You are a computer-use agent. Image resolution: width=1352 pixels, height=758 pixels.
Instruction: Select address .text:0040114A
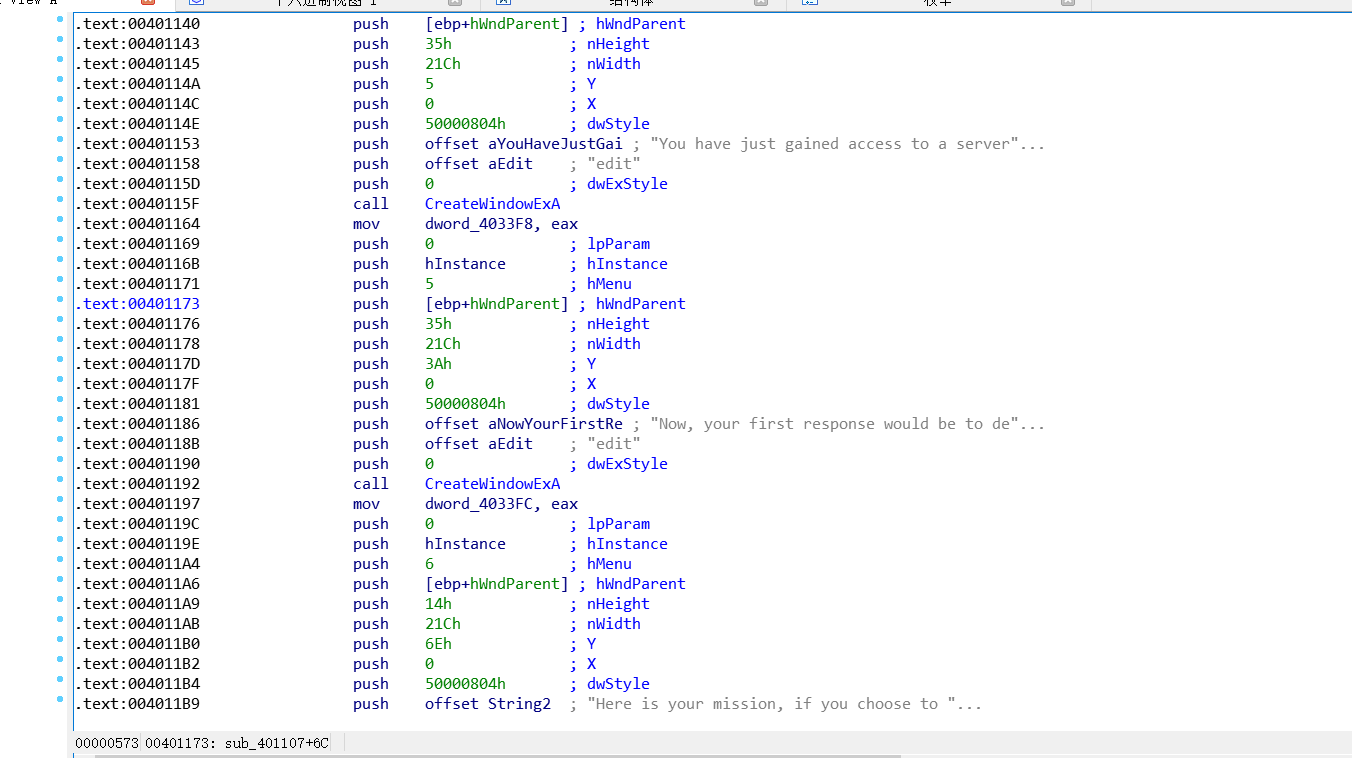pos(137,84)
